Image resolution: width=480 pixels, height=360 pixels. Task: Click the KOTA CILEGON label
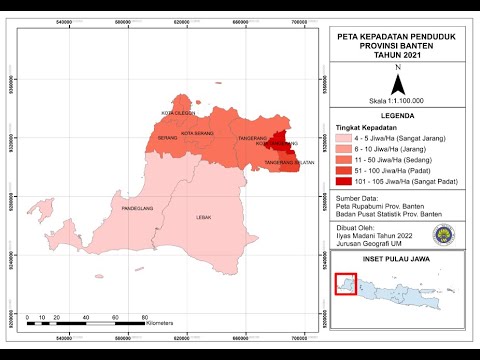coord(178,113)
